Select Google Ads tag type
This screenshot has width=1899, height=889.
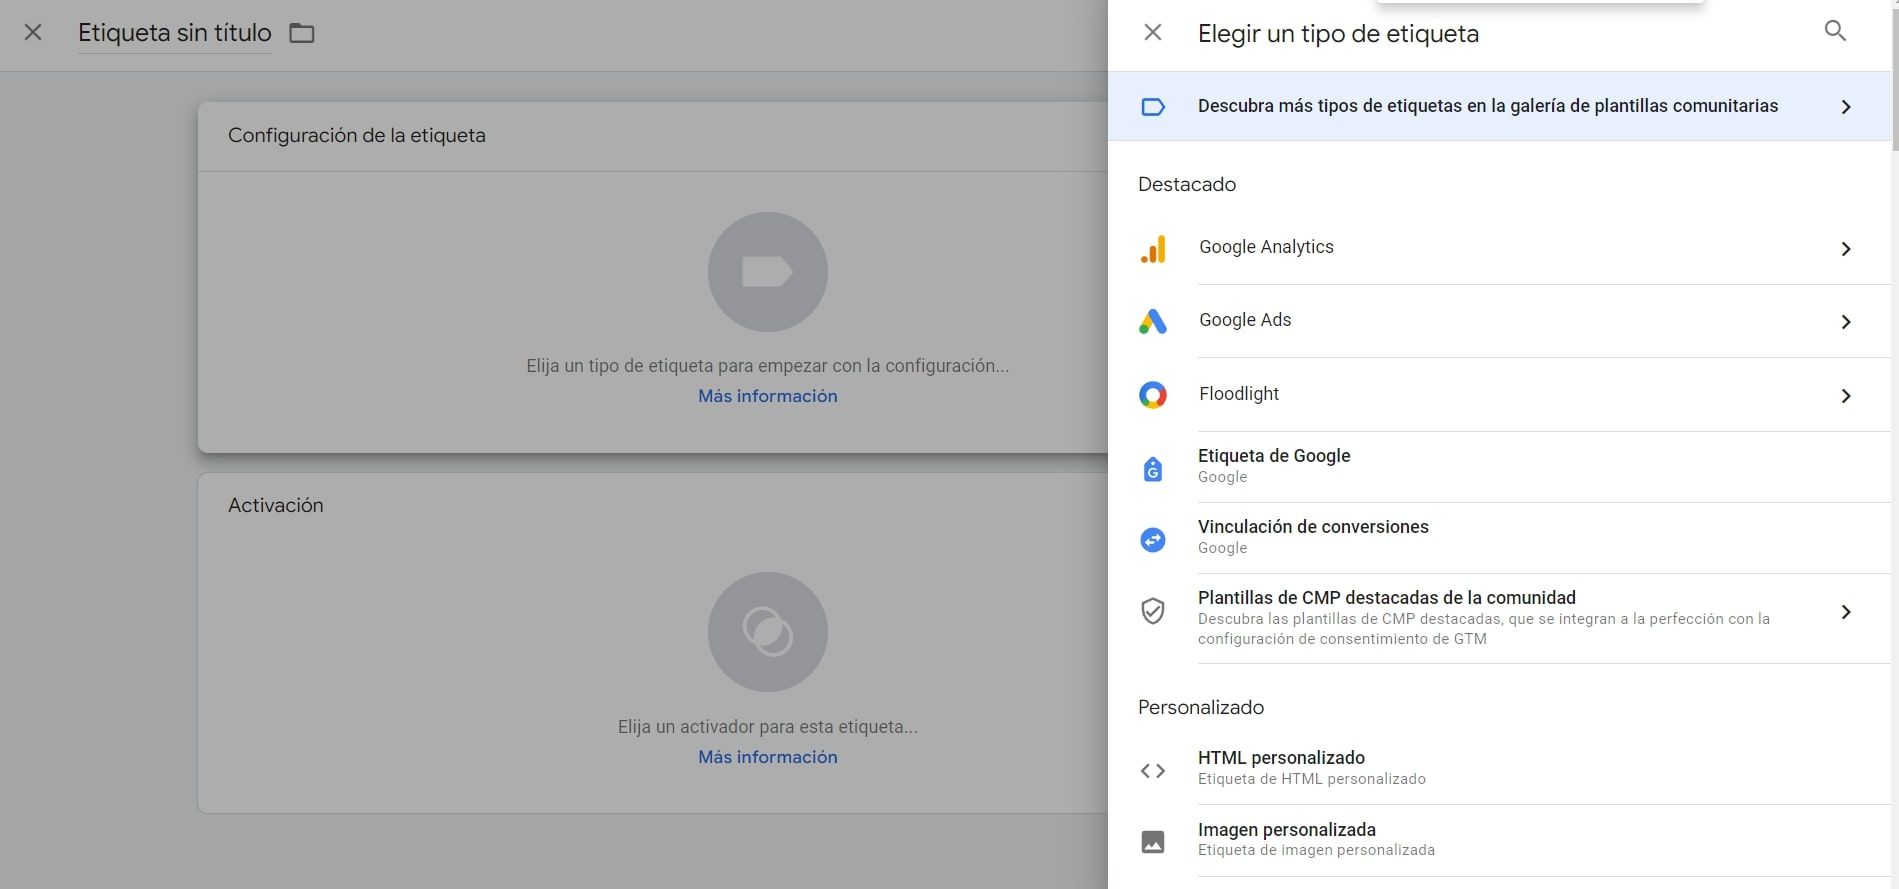point(1499,321)
